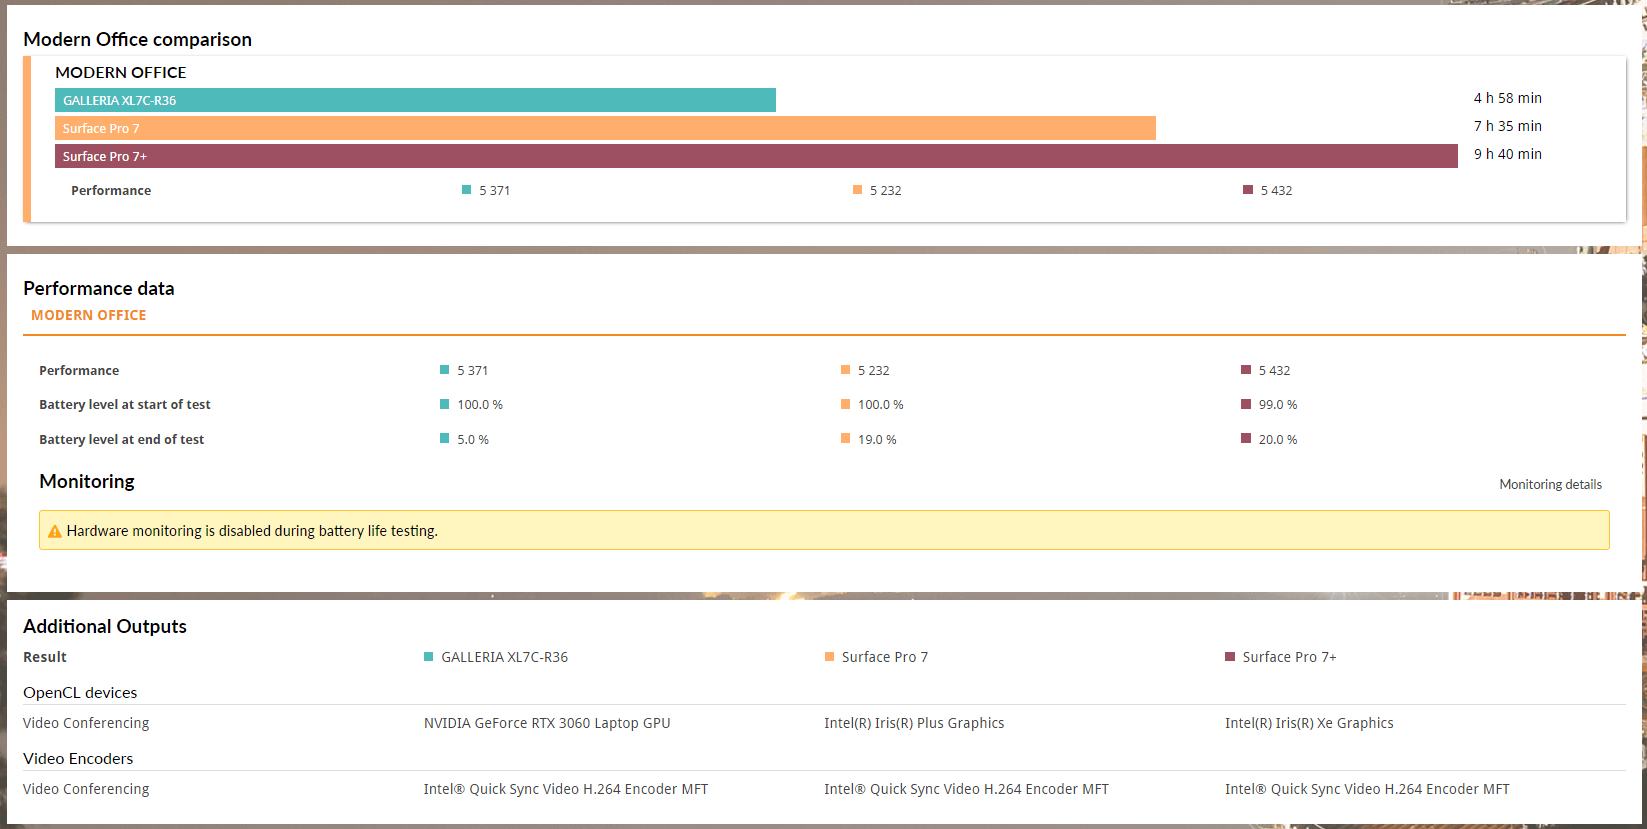1647x829 pixels.
Task: Click the 19.0 % end battery value
Action: (x=877, y=440)
